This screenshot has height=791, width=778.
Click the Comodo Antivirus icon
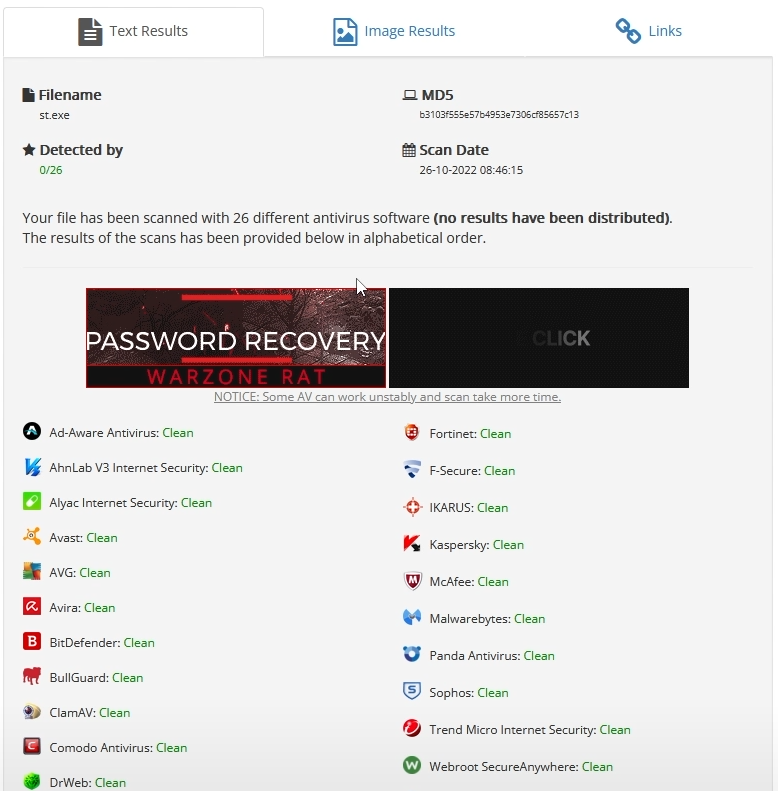tap(32, 746)
